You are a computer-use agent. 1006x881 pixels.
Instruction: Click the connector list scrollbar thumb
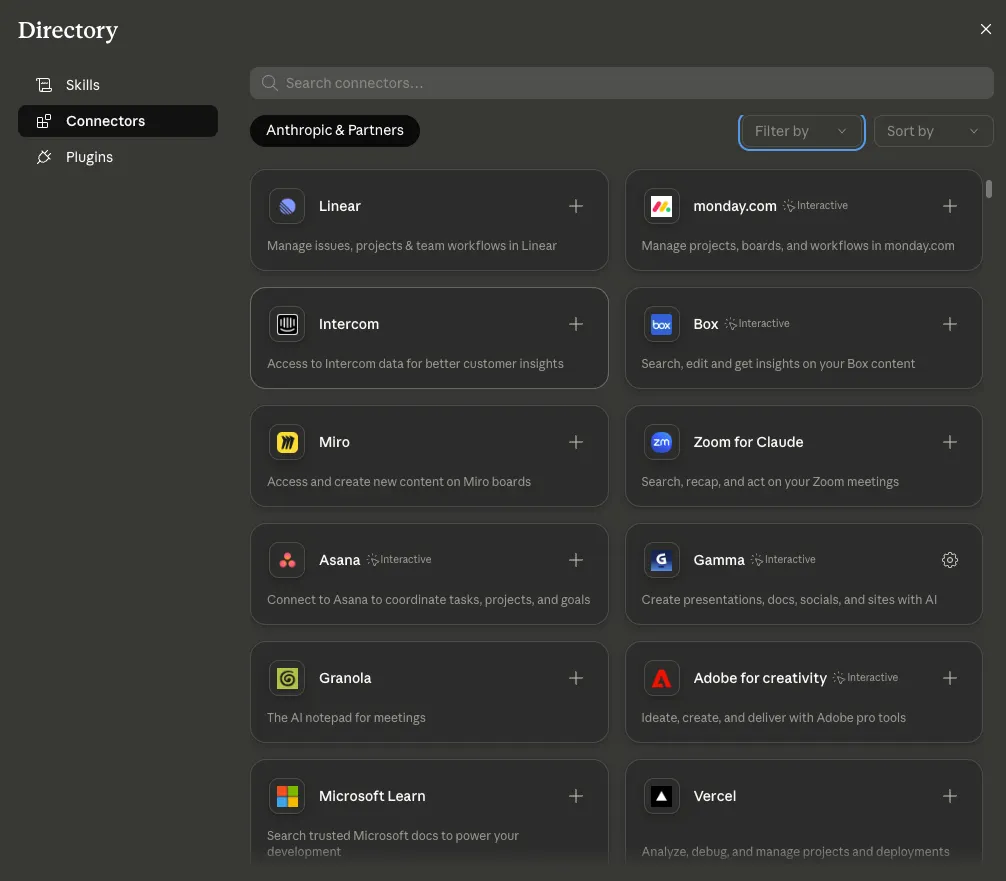point(989,189)
